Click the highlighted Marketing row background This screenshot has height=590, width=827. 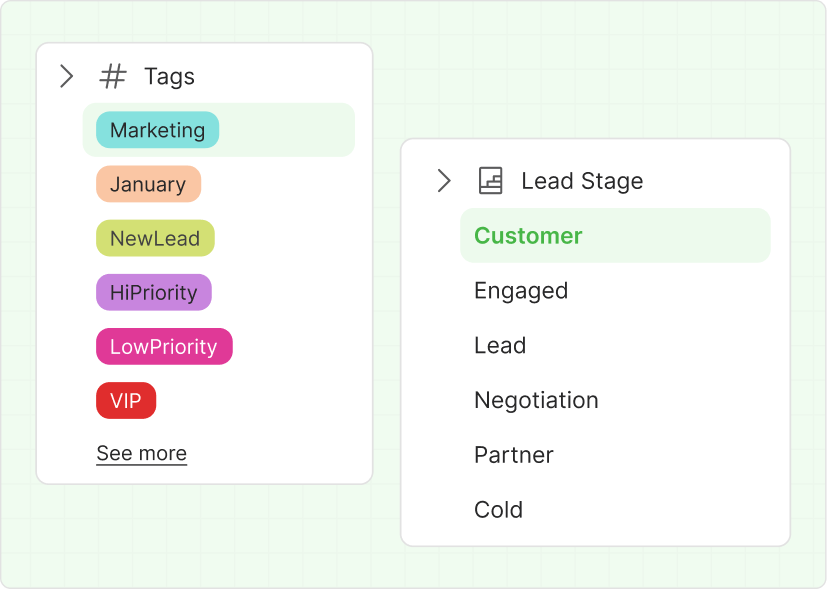[x=290, y=130]
